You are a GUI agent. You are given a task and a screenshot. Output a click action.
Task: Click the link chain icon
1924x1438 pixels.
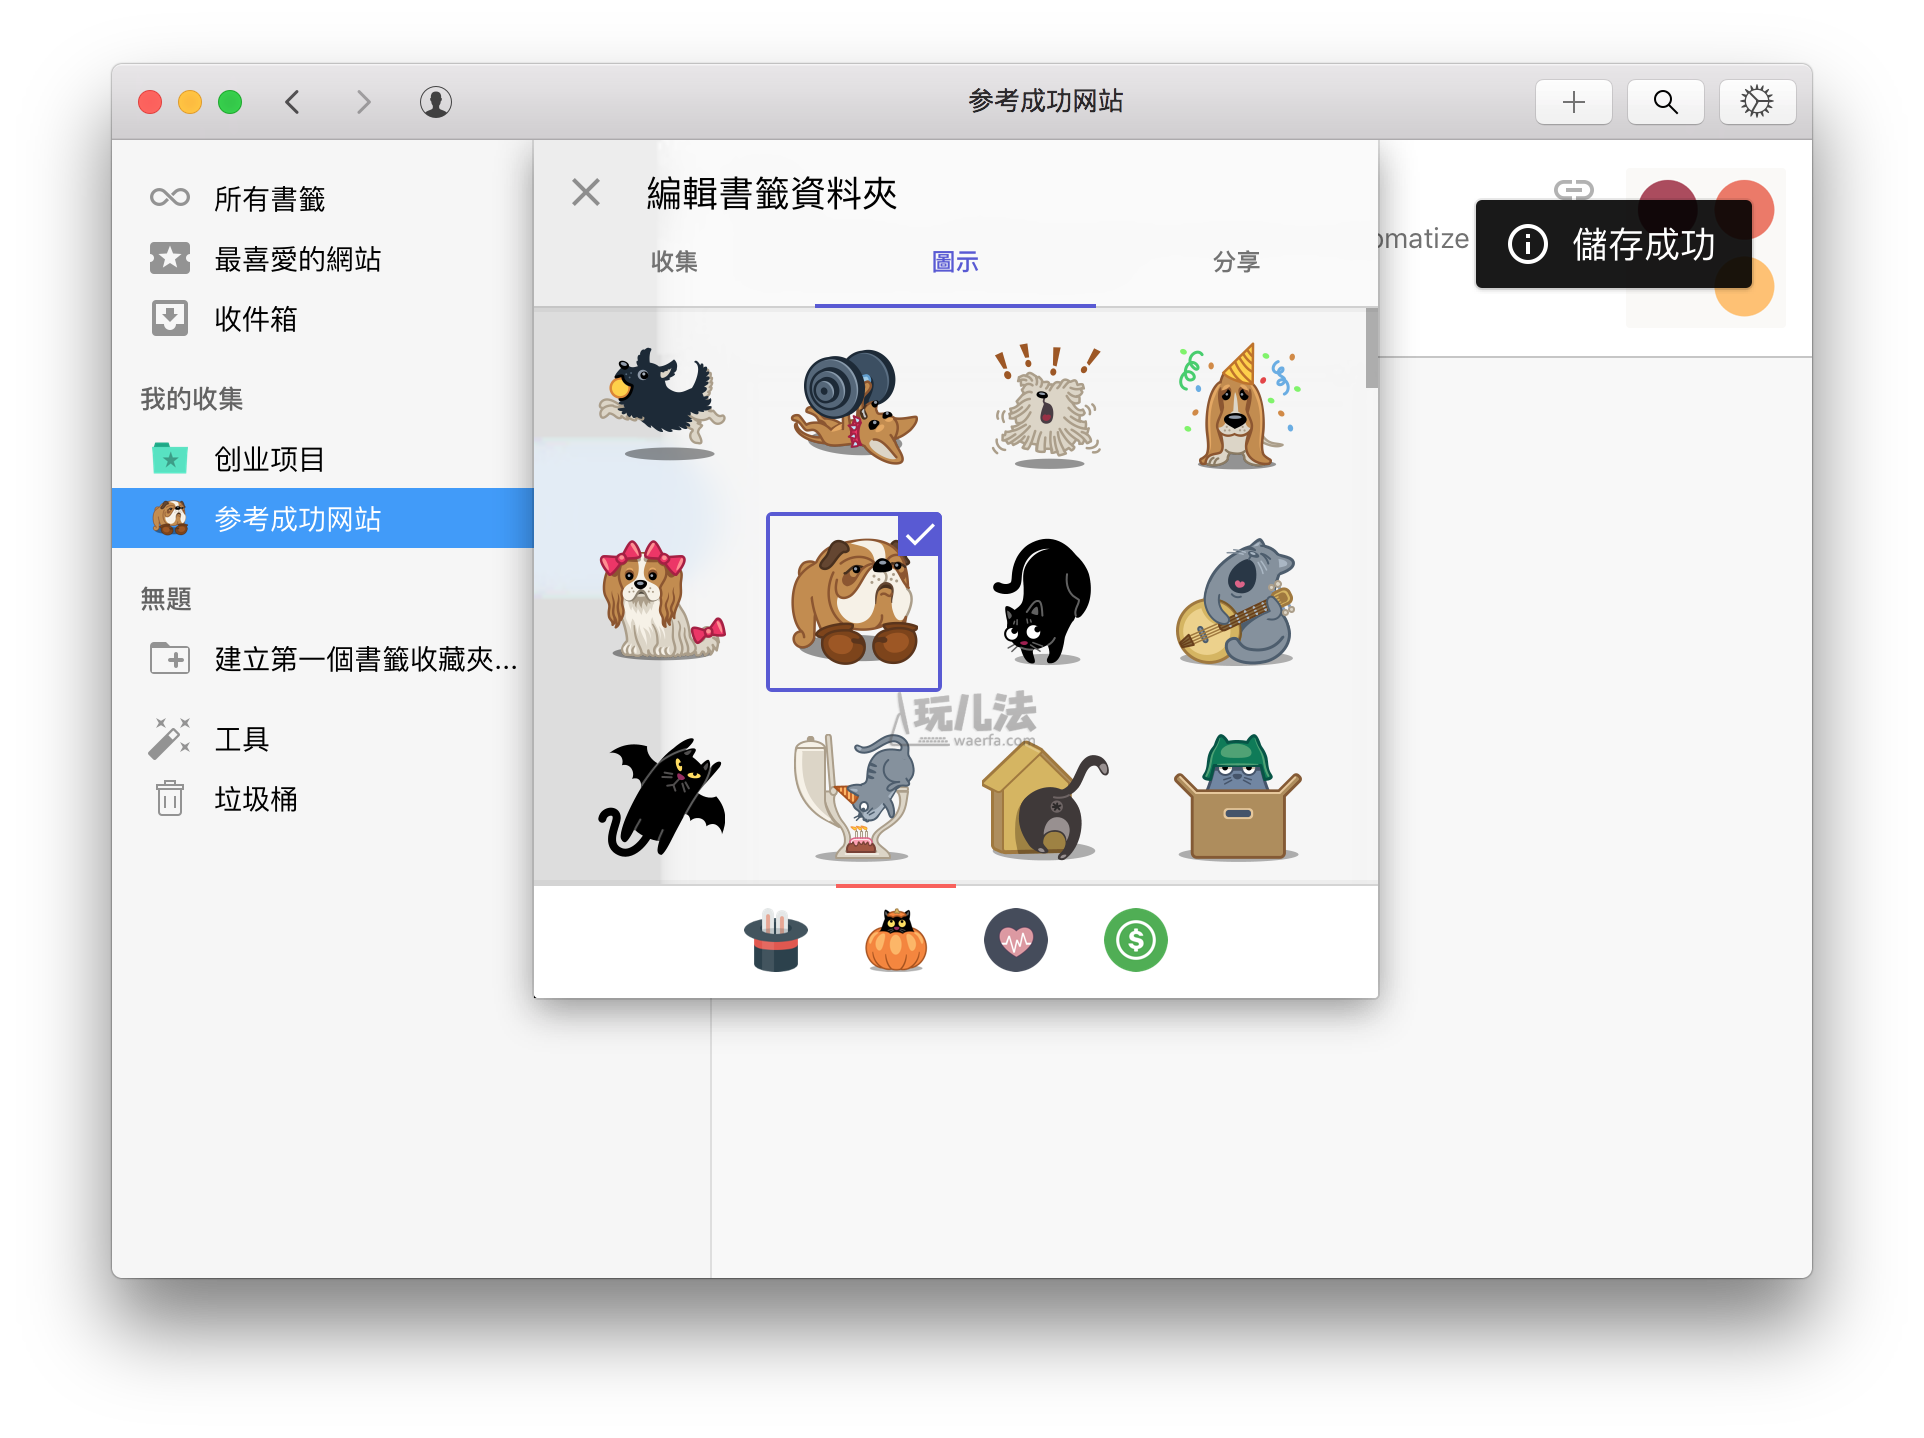1574,189
